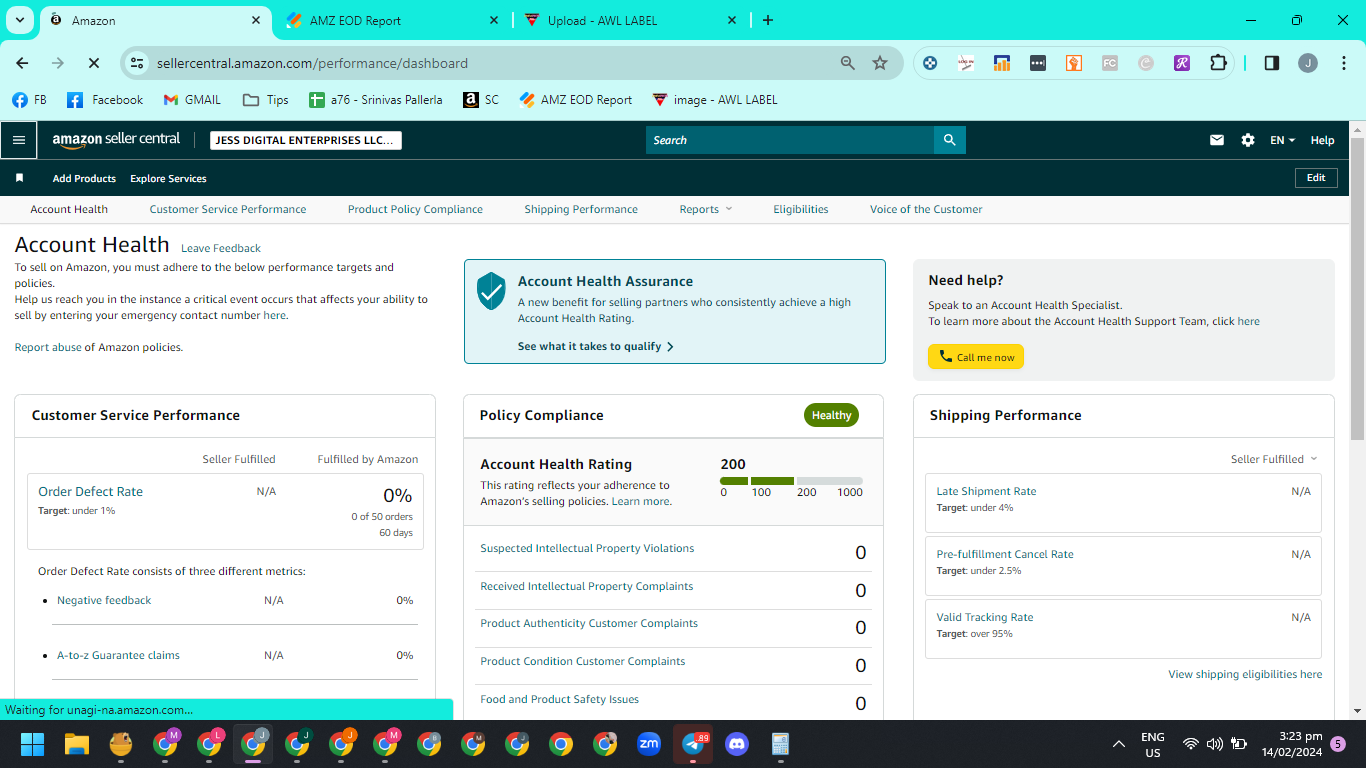Click View shipping eligibilities here link
Screen dimensions: 1366x768
click(1245, 674)
